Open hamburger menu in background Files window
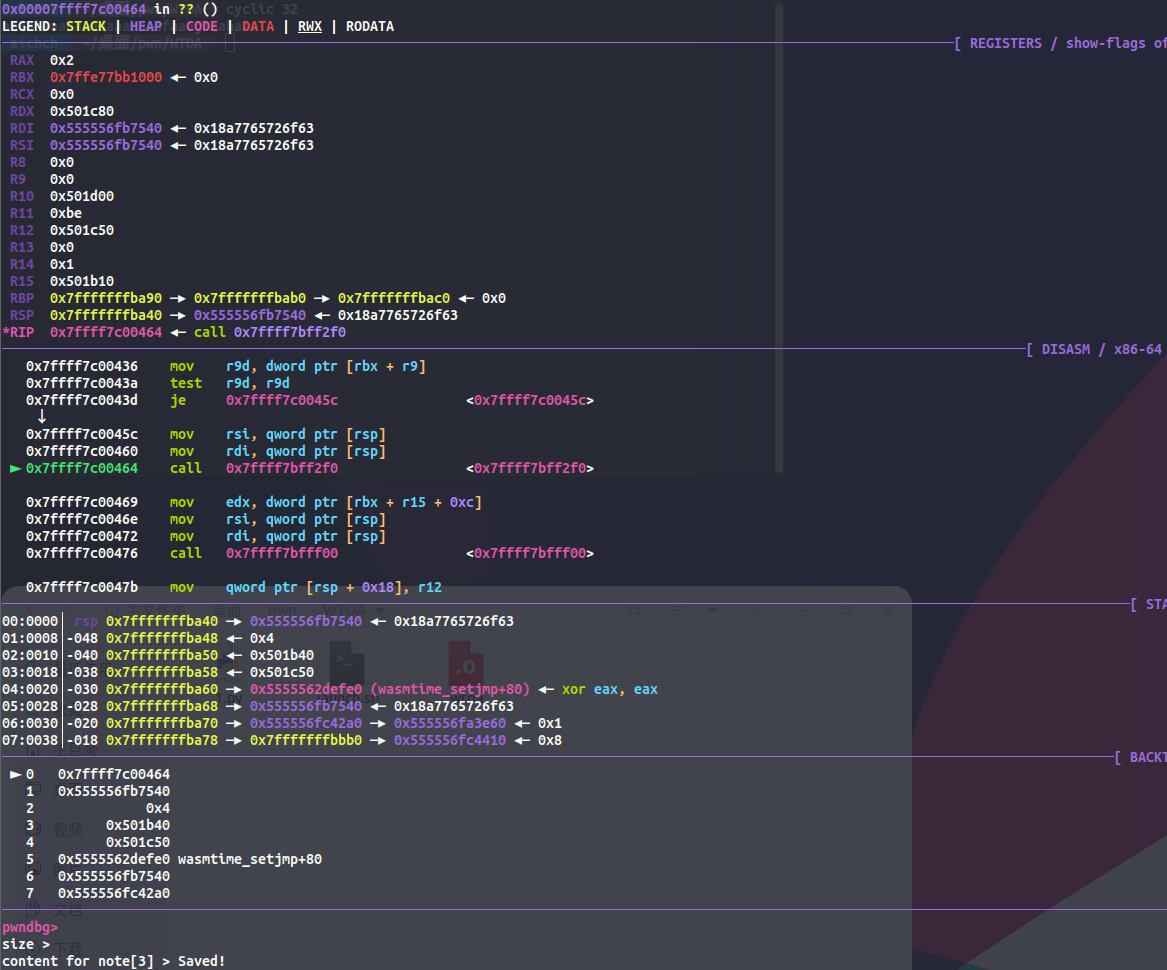Image resolution: width=1167 pixels, height=970 pixels. [677, 610]
